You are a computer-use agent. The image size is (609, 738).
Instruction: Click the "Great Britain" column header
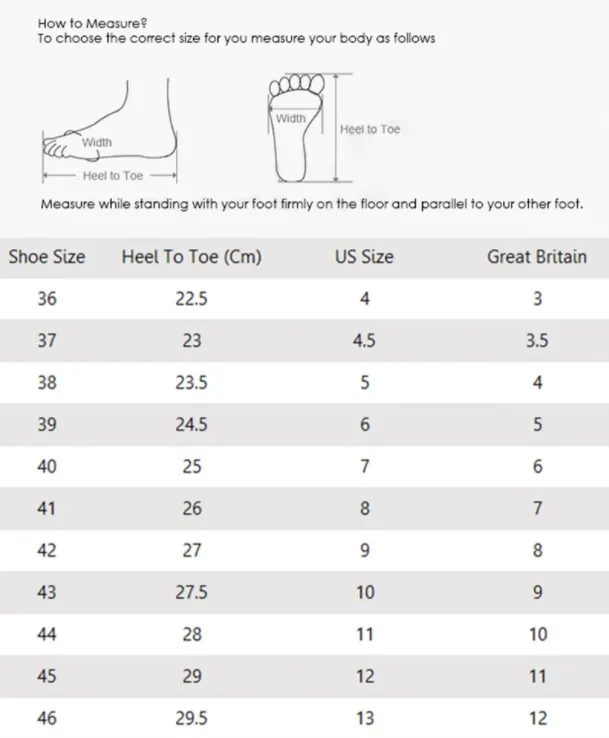(537, 257)
